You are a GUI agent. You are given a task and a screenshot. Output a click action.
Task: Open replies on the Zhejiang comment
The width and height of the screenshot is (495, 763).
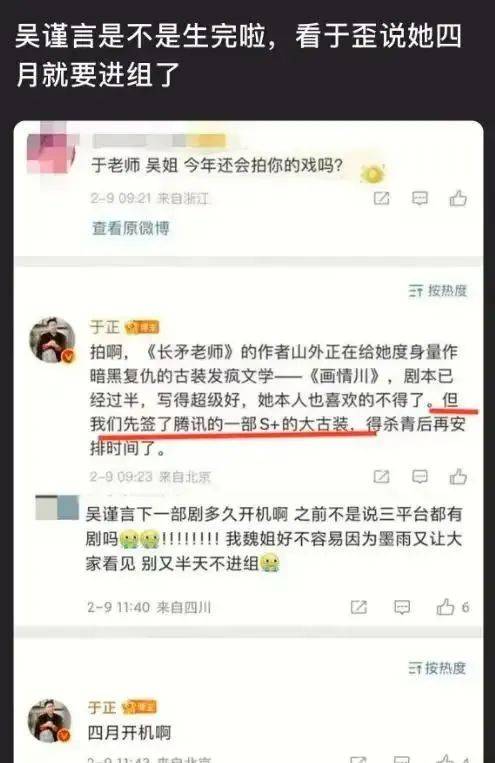tap(420, 198)
